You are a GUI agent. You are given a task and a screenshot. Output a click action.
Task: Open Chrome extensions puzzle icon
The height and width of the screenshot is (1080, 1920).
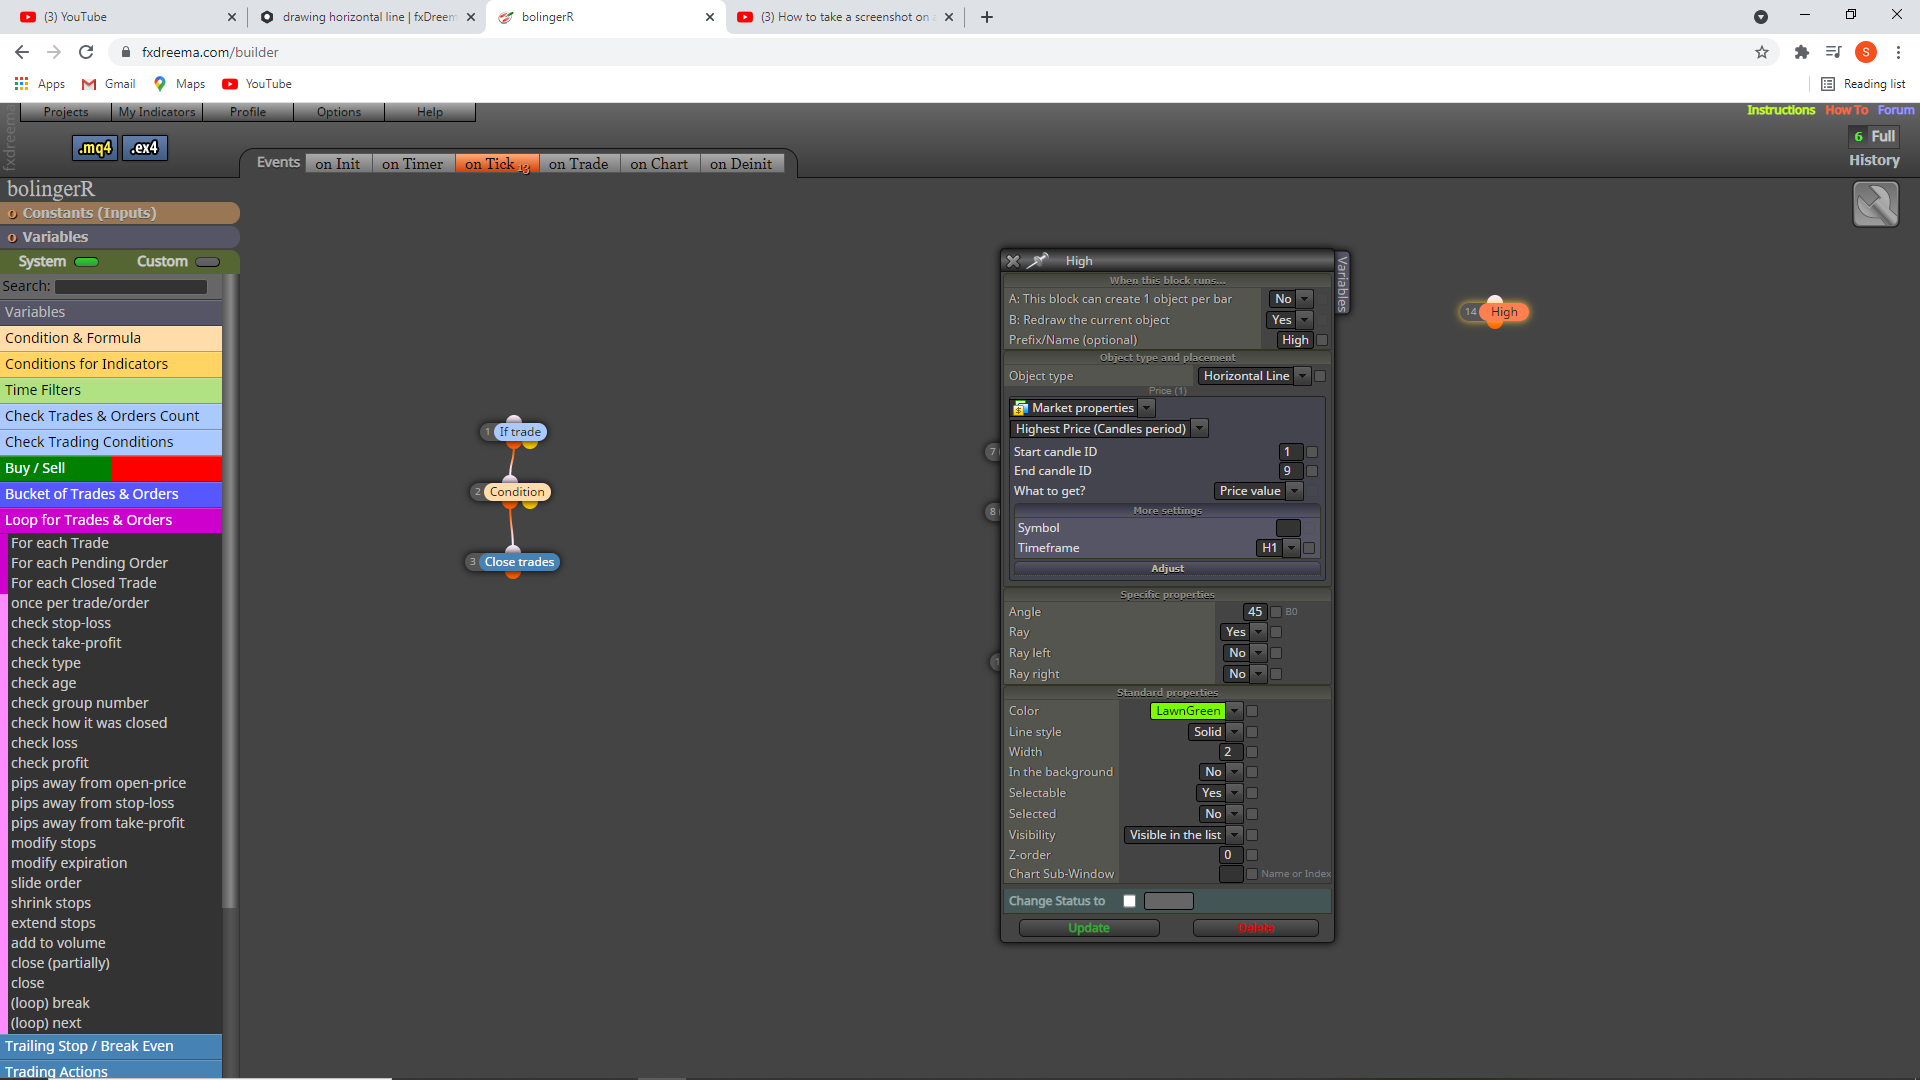(x=1802, y=52)
